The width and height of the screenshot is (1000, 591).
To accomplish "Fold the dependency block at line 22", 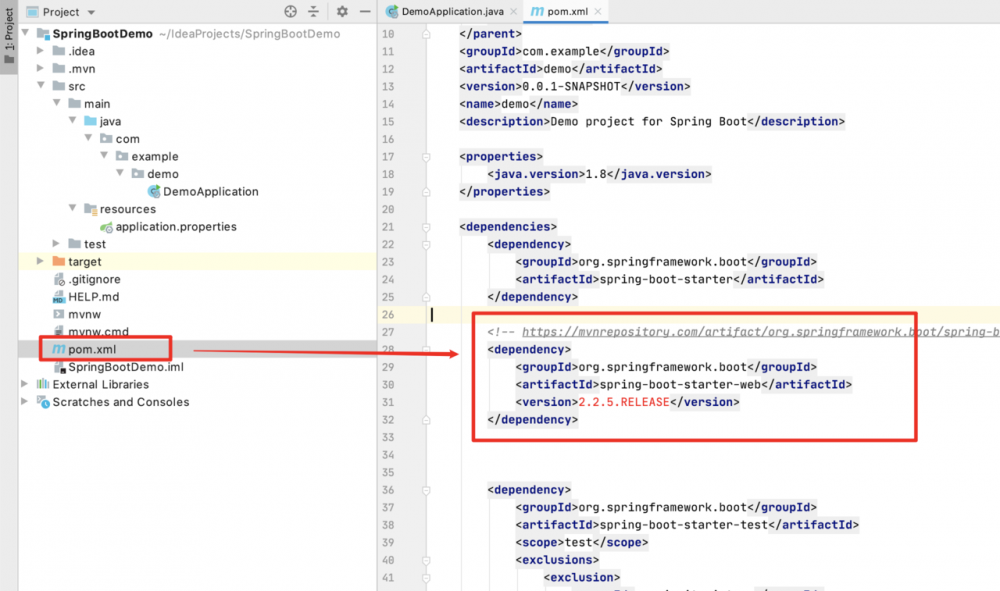I will point(426,244).
